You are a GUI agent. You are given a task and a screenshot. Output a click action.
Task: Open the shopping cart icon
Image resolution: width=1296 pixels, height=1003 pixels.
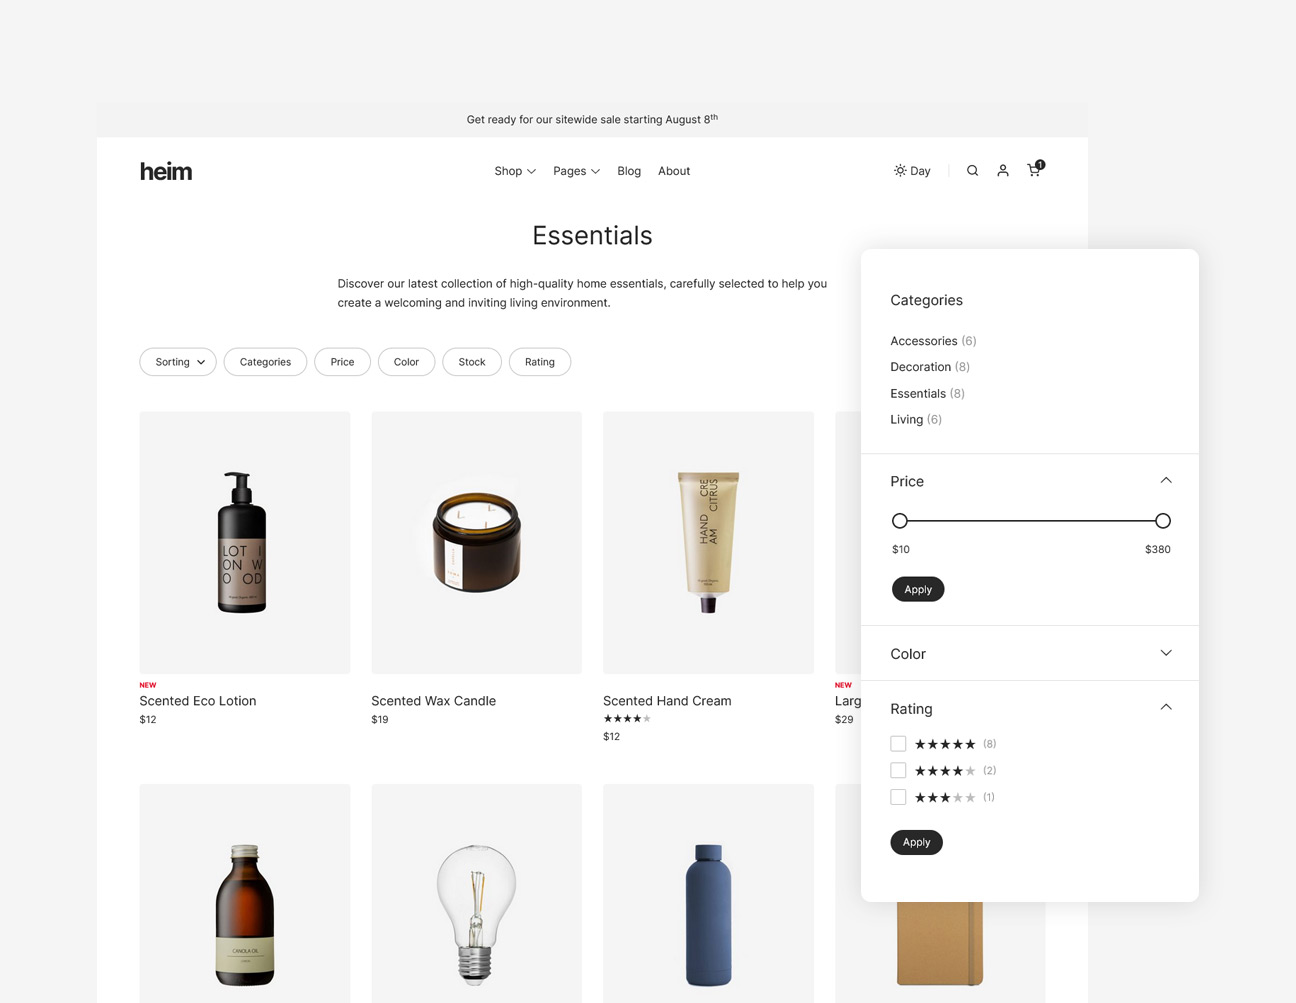pyautogui.click(x=1035, y=169)
